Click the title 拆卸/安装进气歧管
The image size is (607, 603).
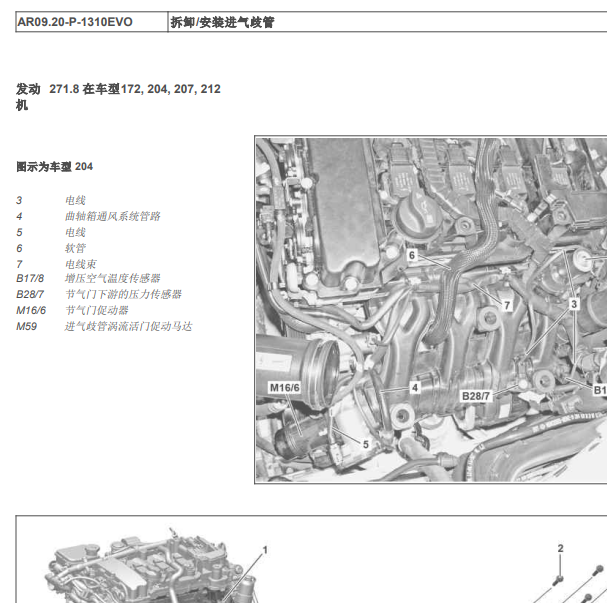coord(222,22)
